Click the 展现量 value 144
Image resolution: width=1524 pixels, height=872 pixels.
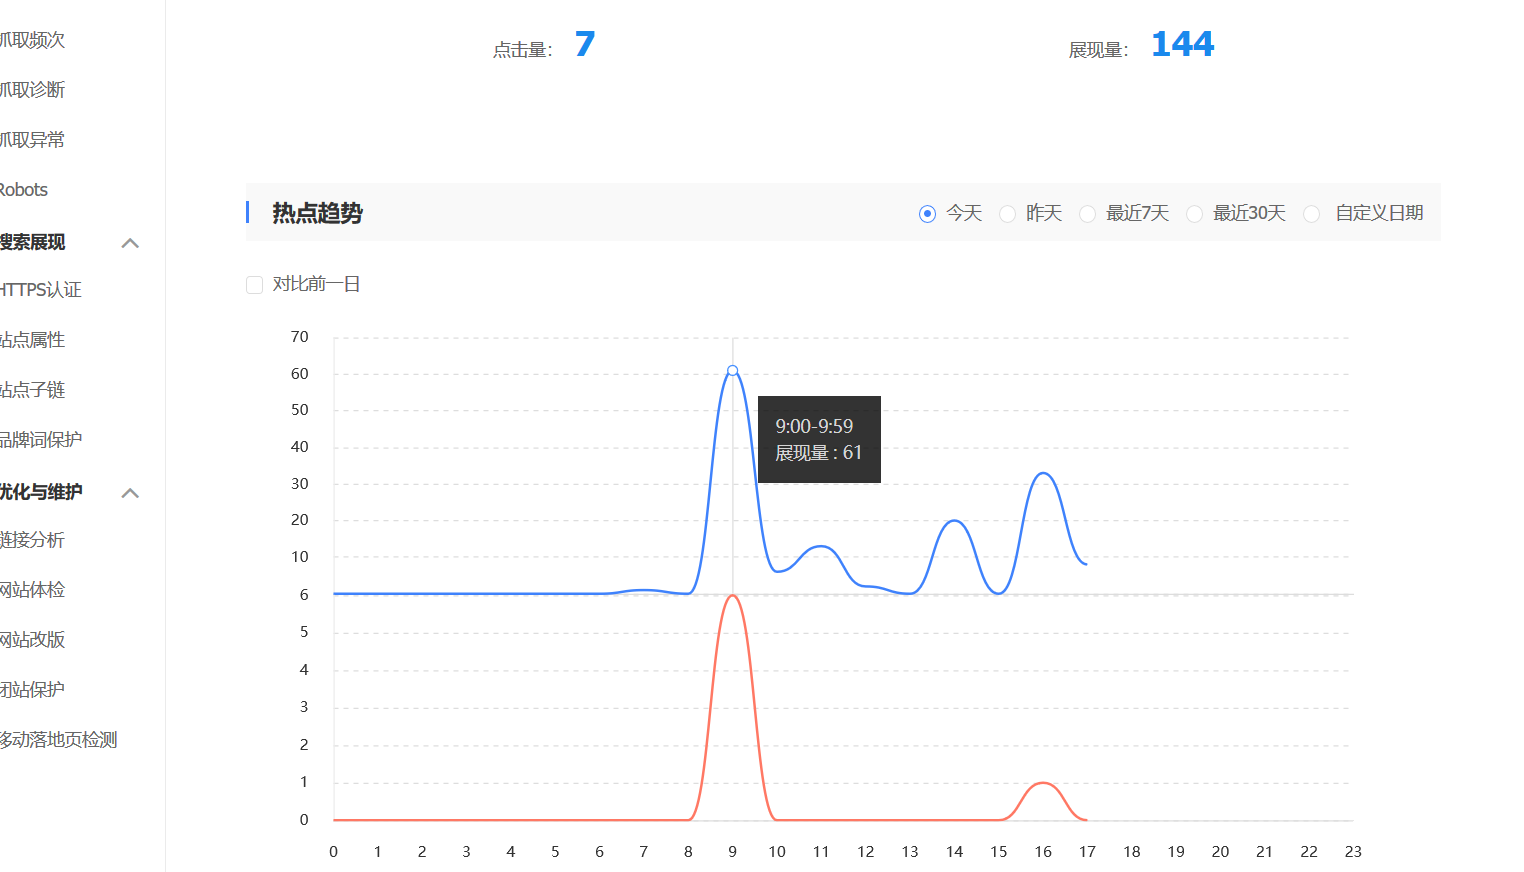point(1182,44)
